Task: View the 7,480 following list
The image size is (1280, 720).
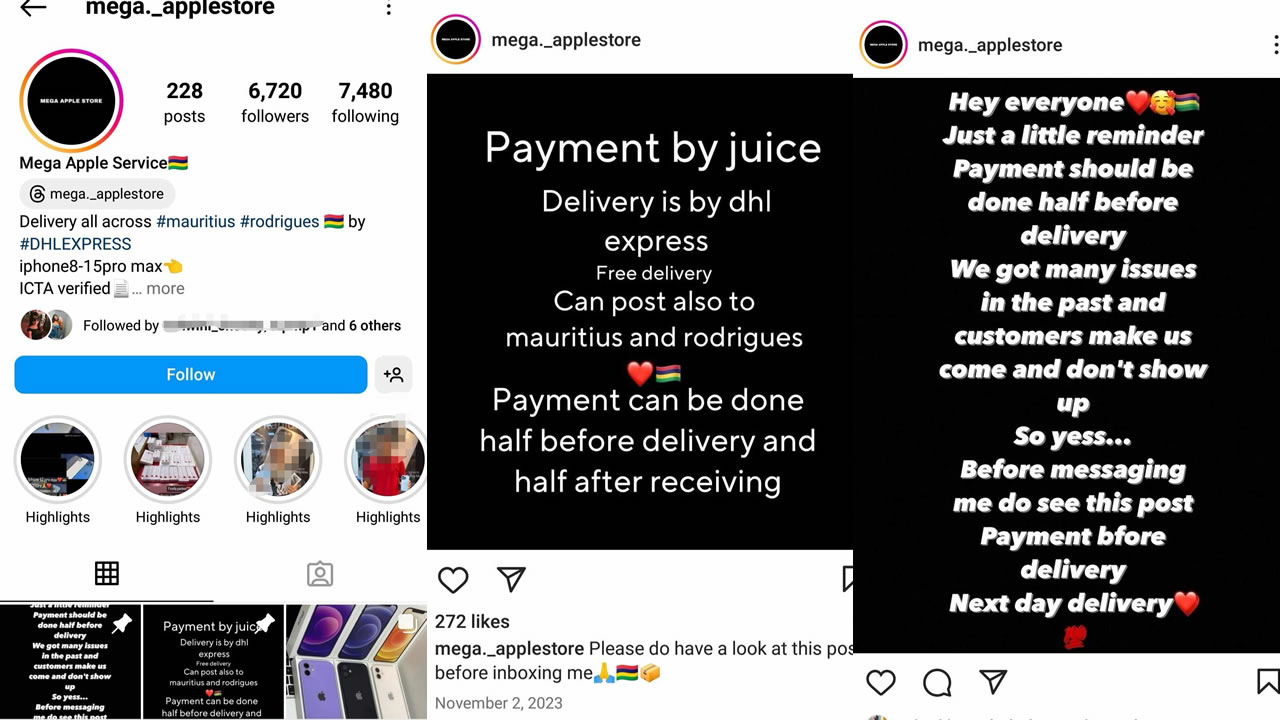Action: 365,102
